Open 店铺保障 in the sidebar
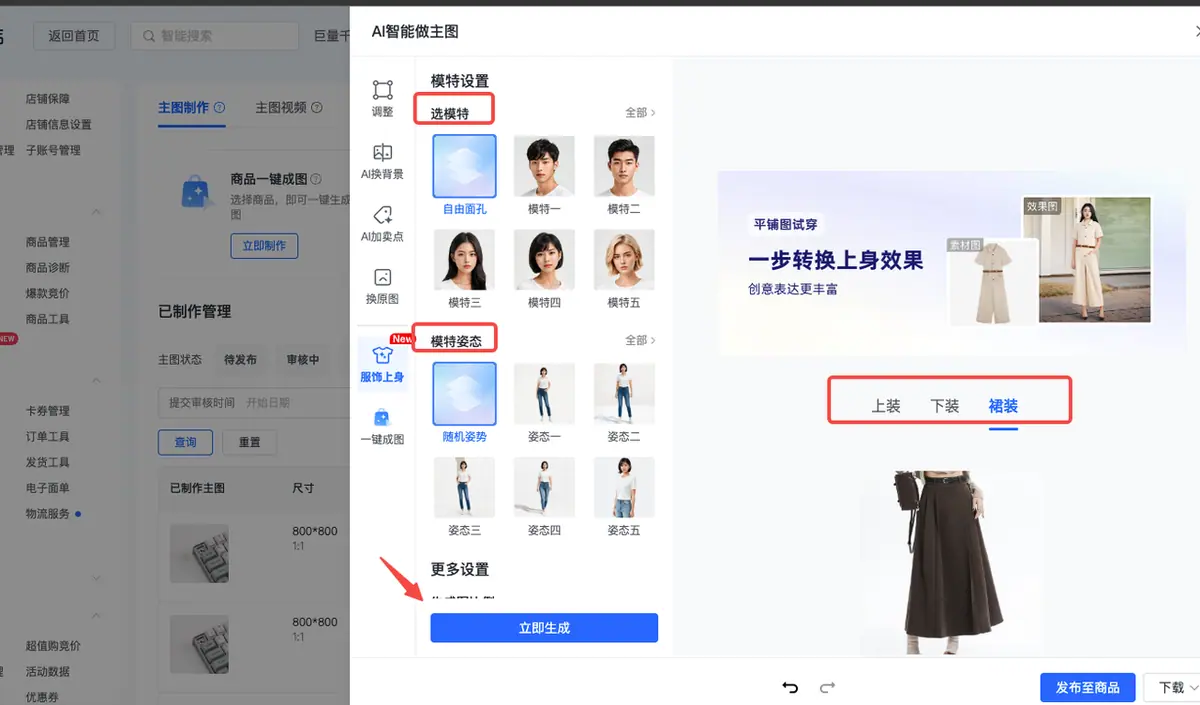1200x705 pixels. [48, 99]
